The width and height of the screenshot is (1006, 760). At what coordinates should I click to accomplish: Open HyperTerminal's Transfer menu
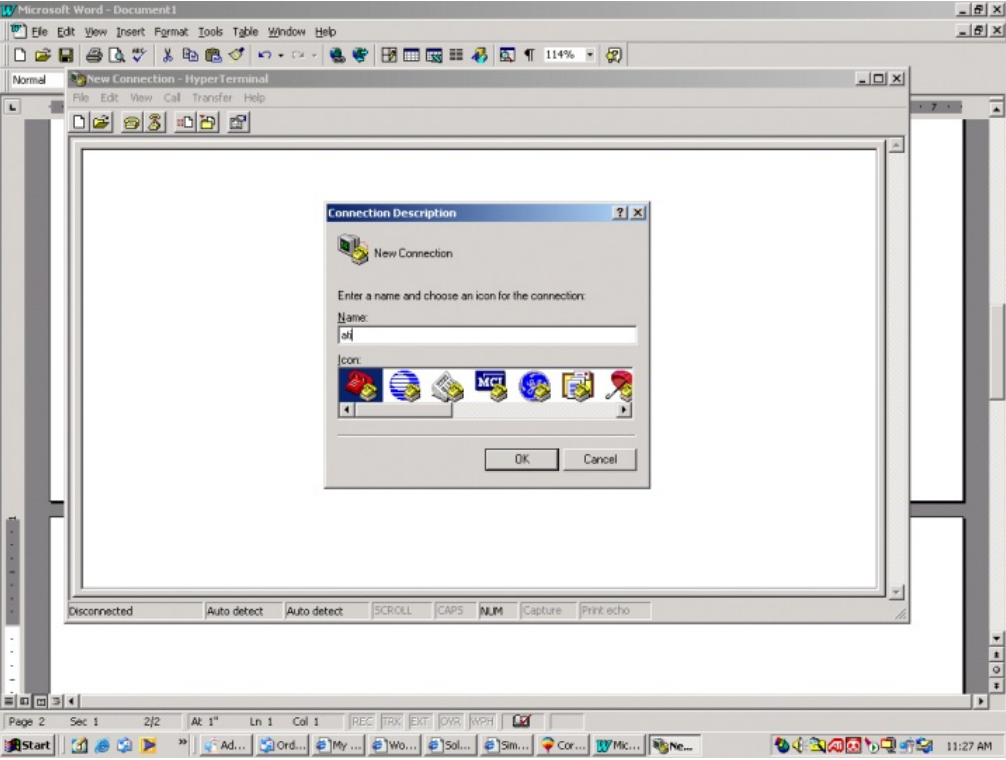click(x=212, y=97)
